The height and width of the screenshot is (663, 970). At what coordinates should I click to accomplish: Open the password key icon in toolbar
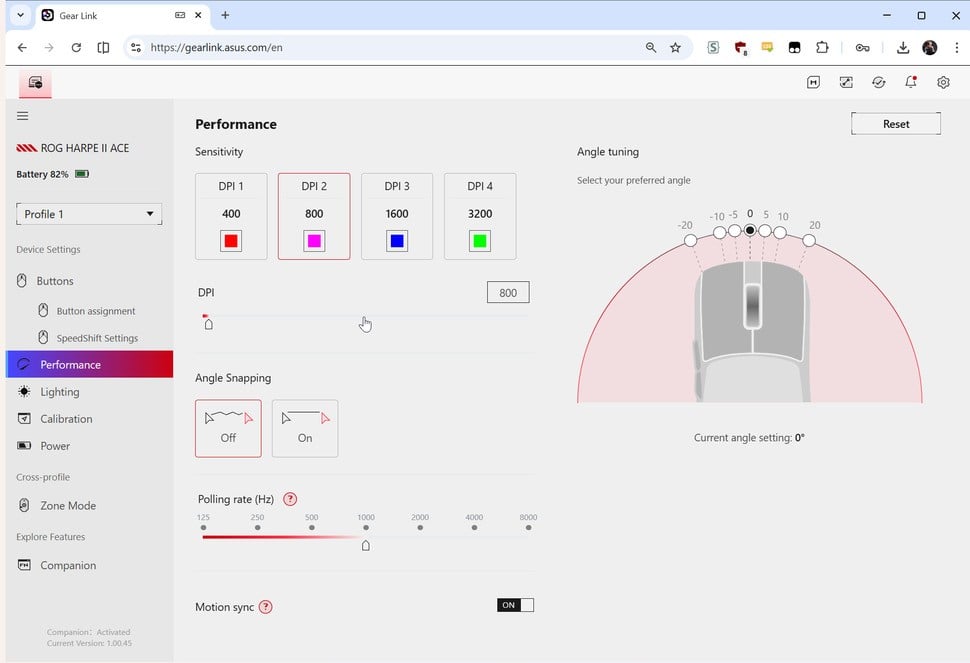862,48
